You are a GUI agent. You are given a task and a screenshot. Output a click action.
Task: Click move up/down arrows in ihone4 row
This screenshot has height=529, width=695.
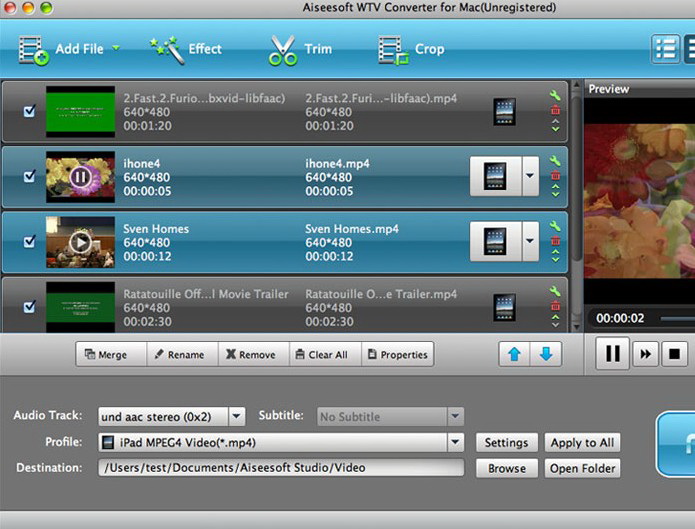pyautogui.click(x=555, y=191)
